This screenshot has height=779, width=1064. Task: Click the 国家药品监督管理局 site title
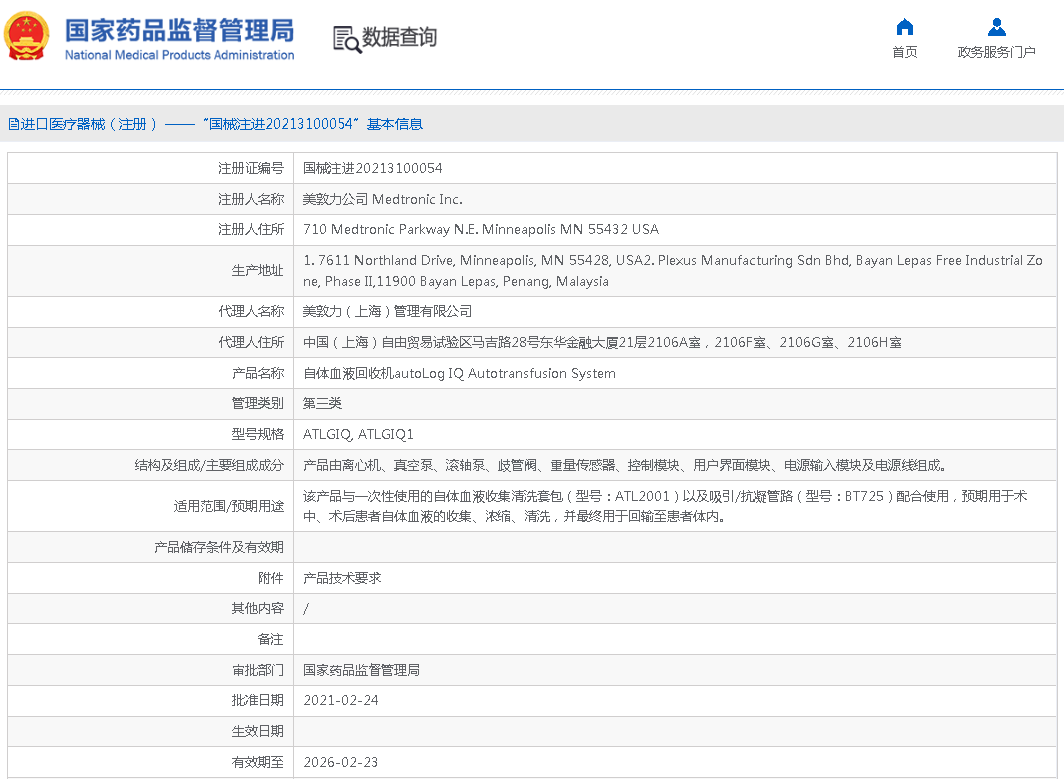tap(179, 29)
